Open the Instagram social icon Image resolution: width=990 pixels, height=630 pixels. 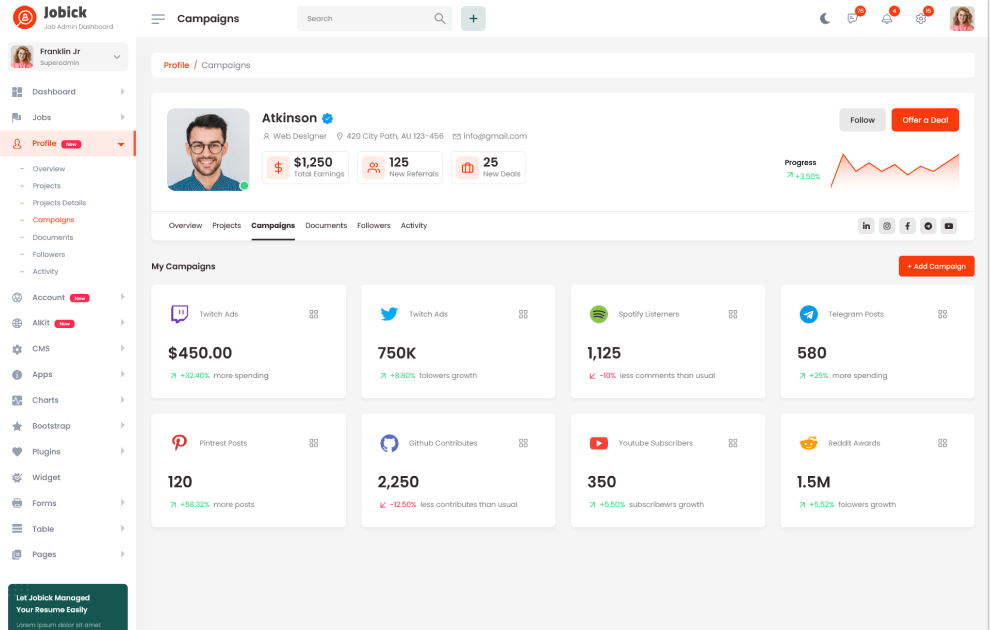click(x=887, y=226)
